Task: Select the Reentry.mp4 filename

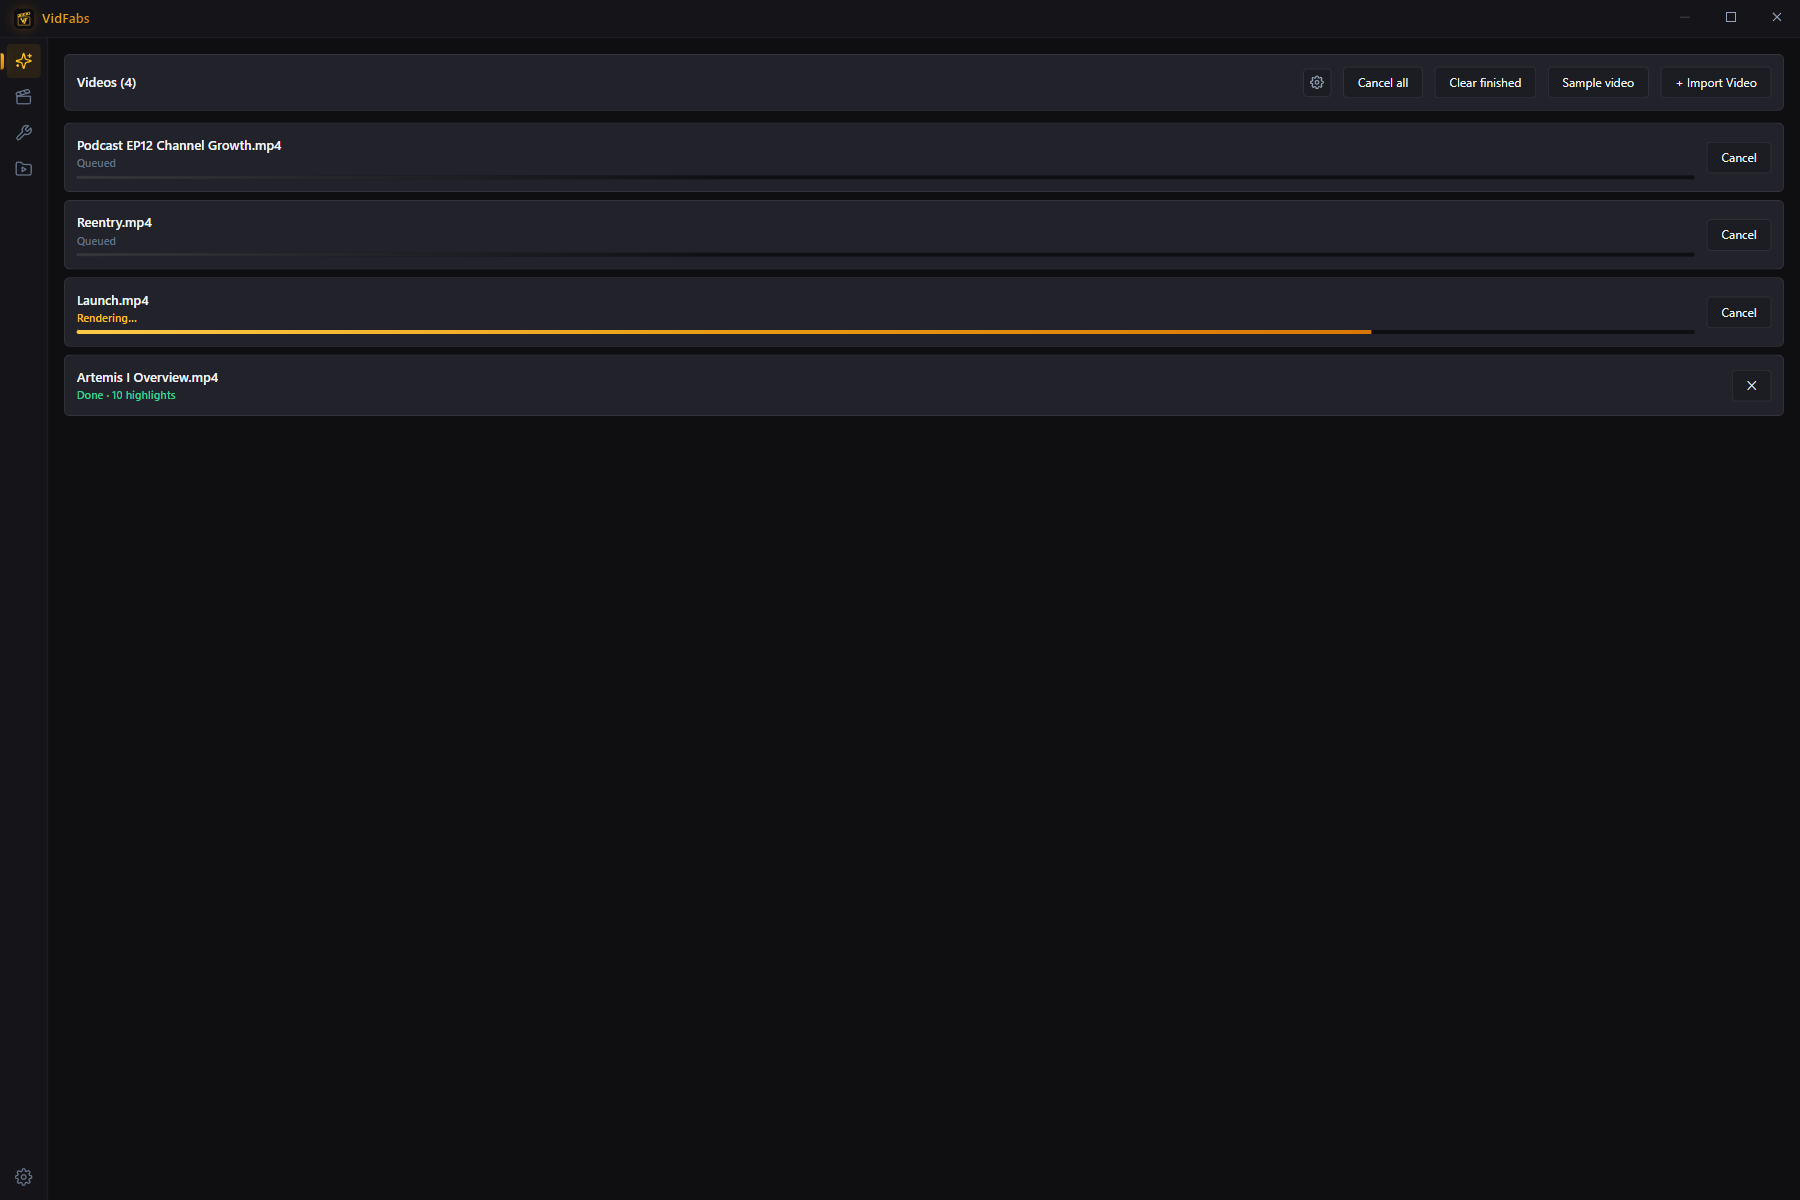Action: click(114, 223)
